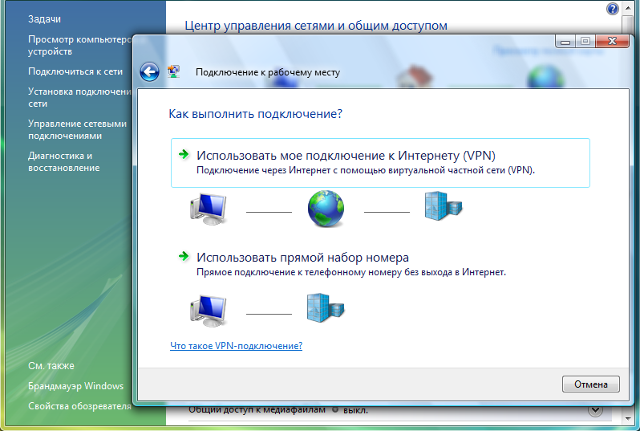Viewport: 640px width, 431px height.
Task: Click the 'Задачи' sidebar heading
Action: (44, 19)
